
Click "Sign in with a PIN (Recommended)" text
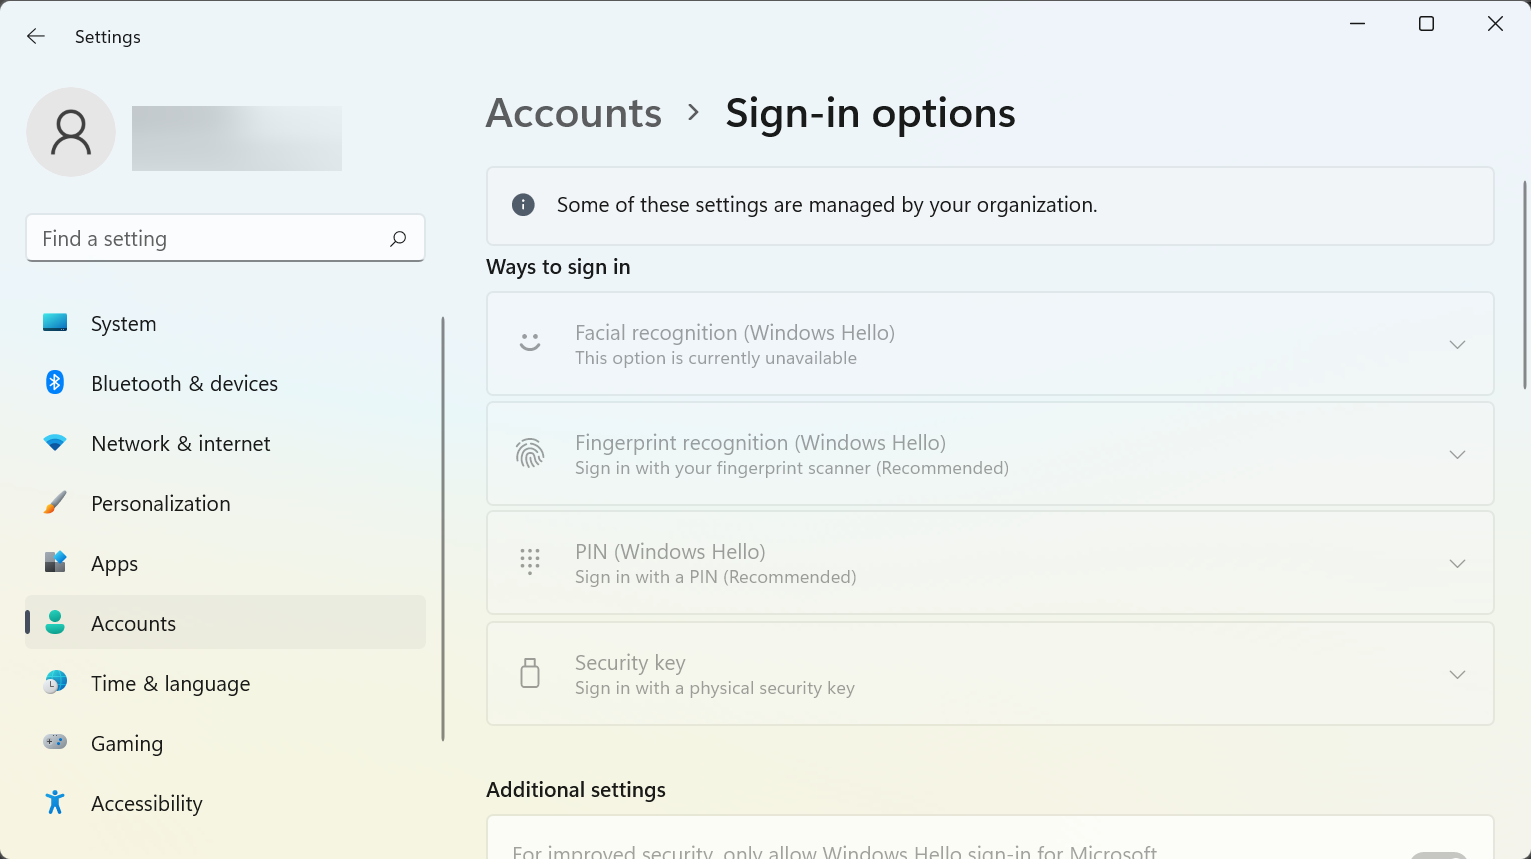pyautogui.click(x=716, y=577)
